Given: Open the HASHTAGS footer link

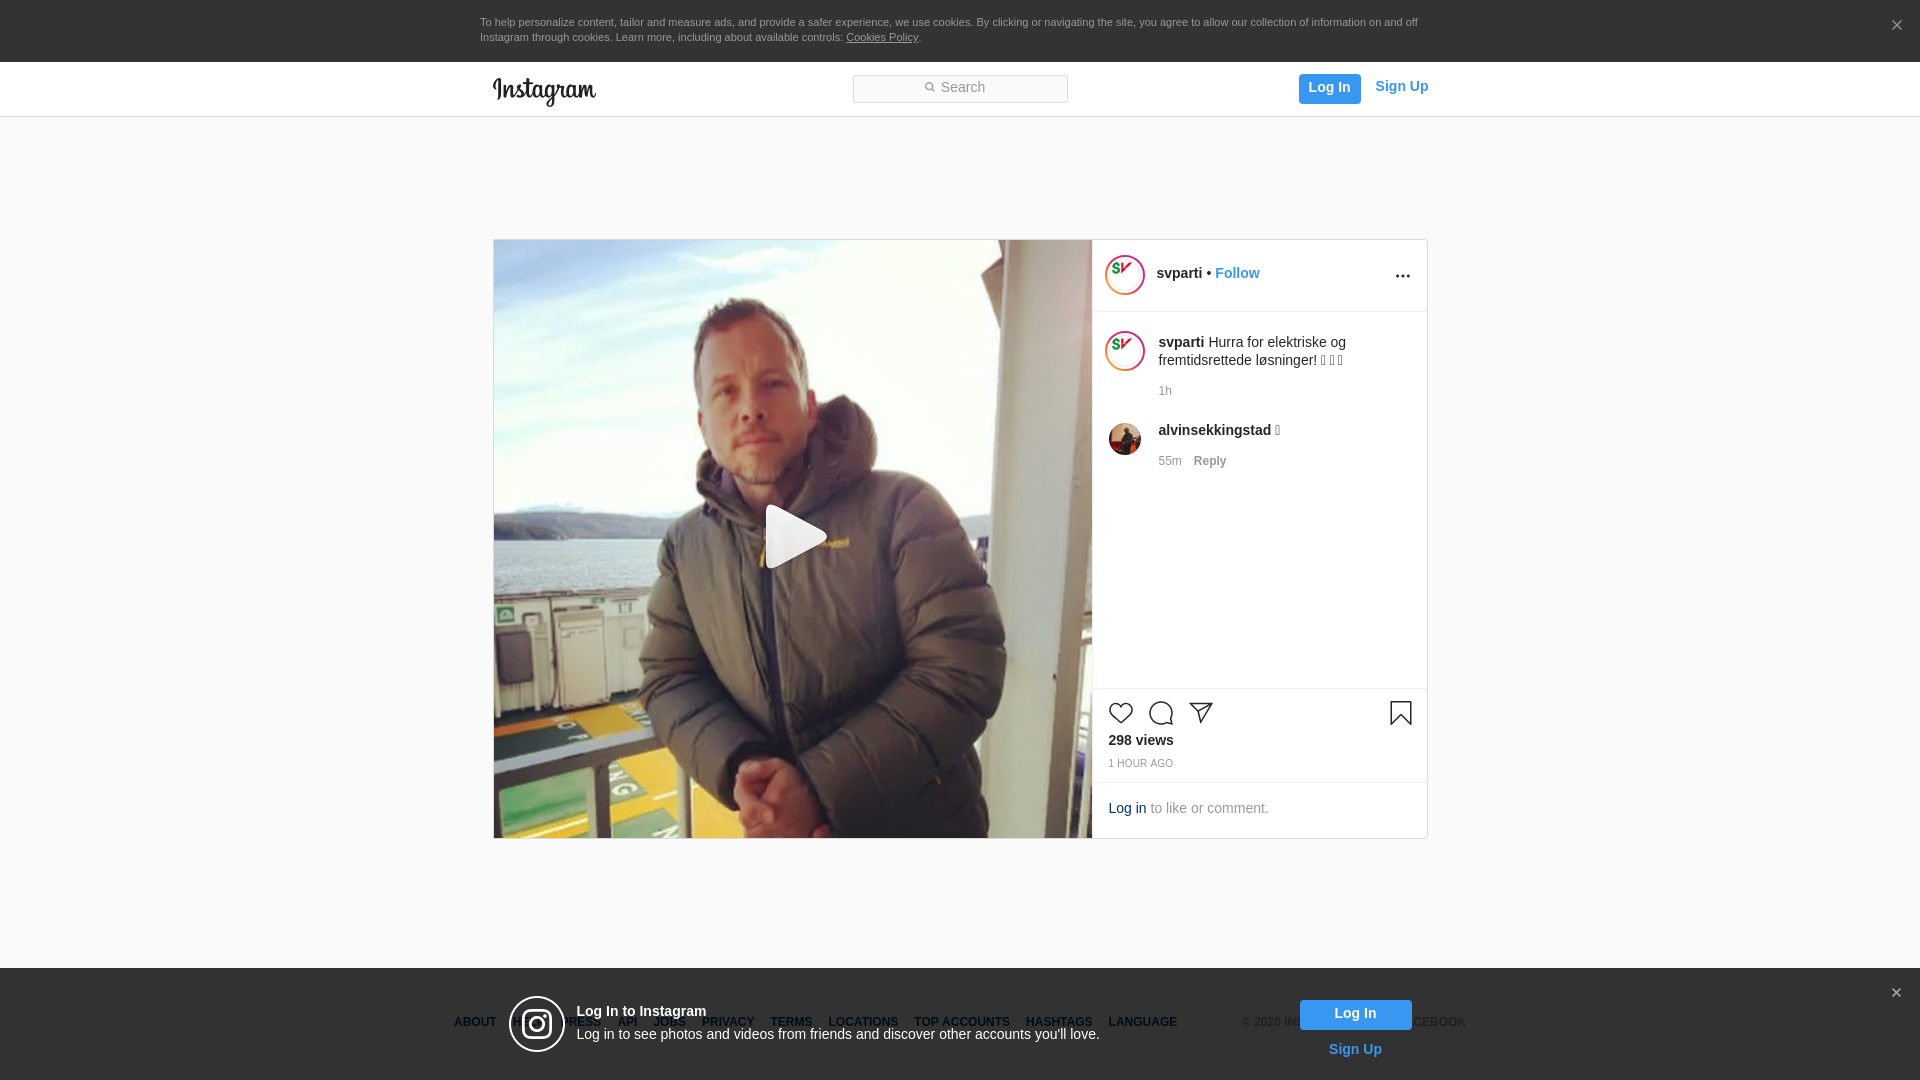Looking at the screenshot, I should click(1059, 1022).
